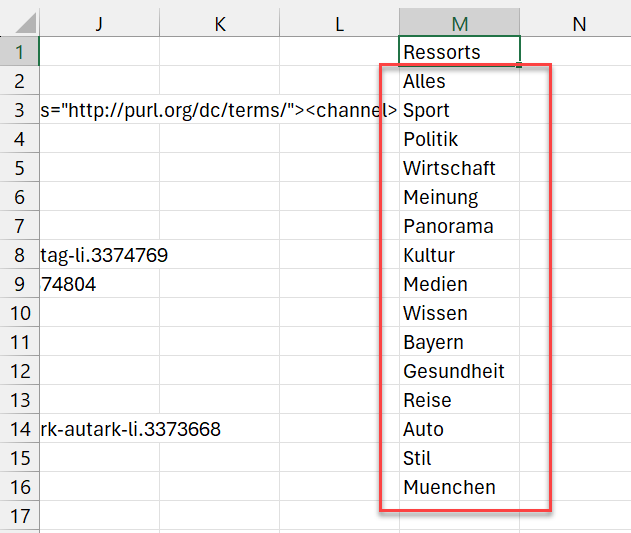Select column K header
Image resolution: width=631 pixels, height=533 pixels.
coord(219,23)
